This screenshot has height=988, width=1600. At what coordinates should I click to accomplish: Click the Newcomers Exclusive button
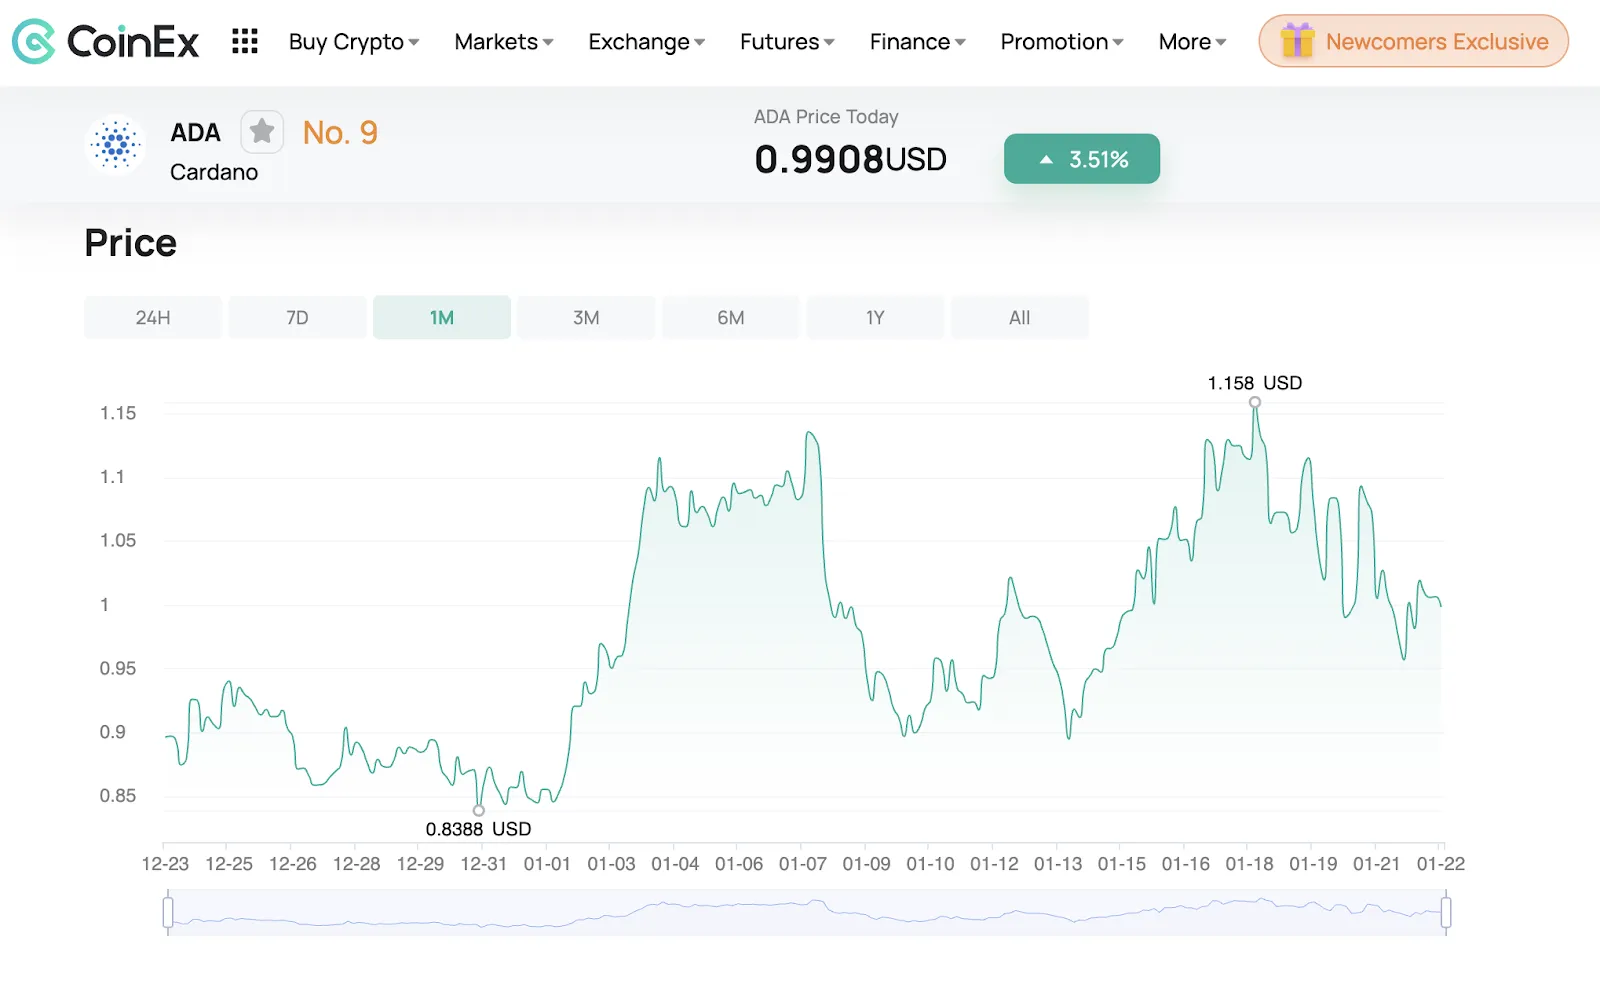tap(1414, 41)
